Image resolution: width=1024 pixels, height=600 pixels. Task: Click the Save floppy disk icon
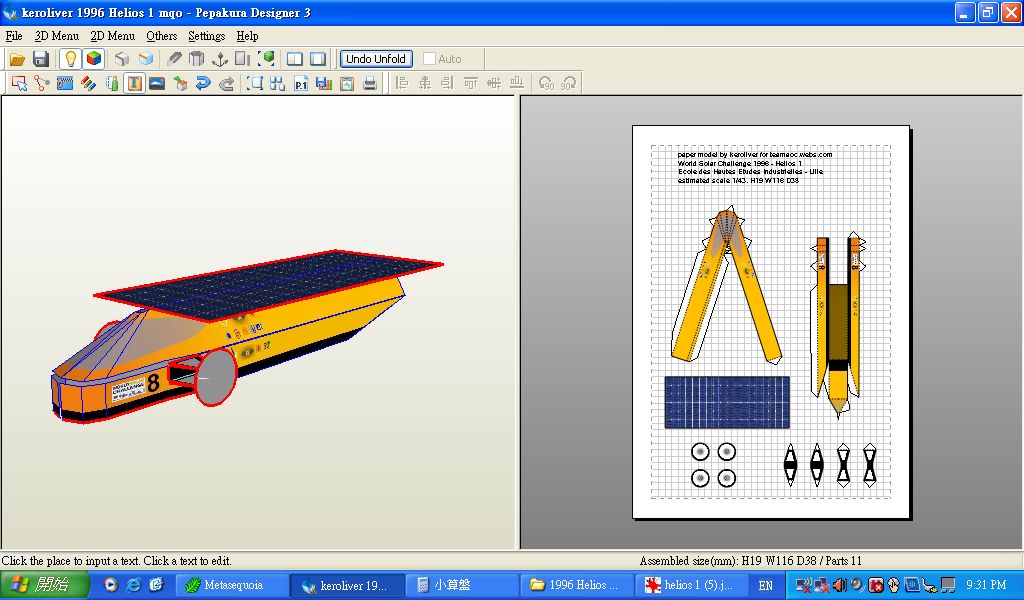pos(41,59)
